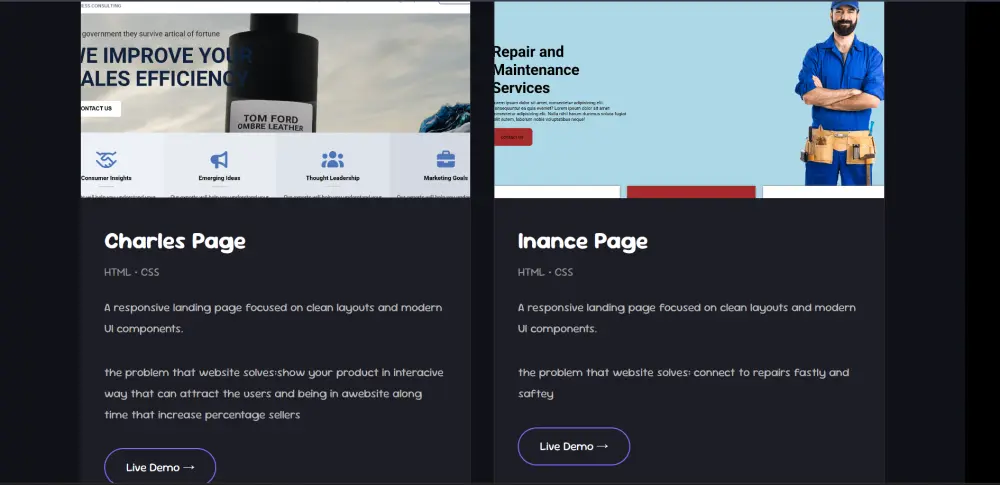
Task: Click the Contact Us button in Charles preview
Action: tap(101, 108)
